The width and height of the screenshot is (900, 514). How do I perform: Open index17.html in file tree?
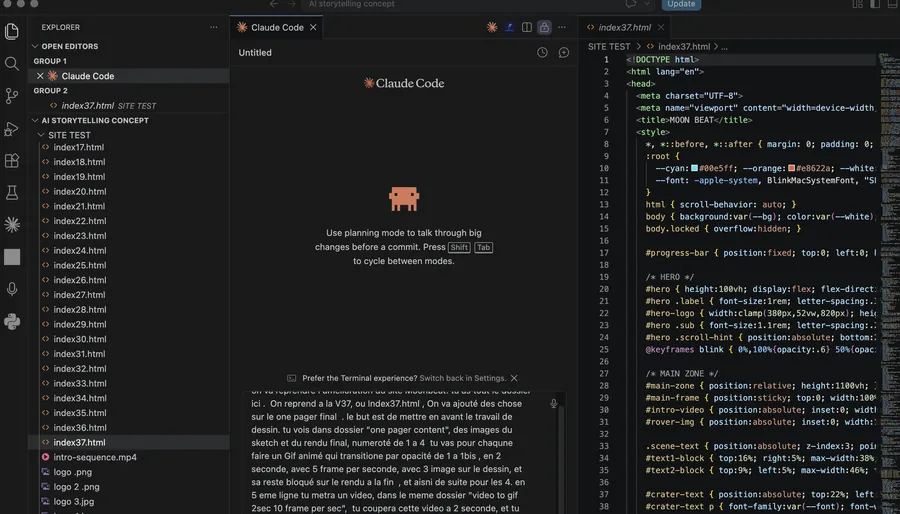click(129, 147)
